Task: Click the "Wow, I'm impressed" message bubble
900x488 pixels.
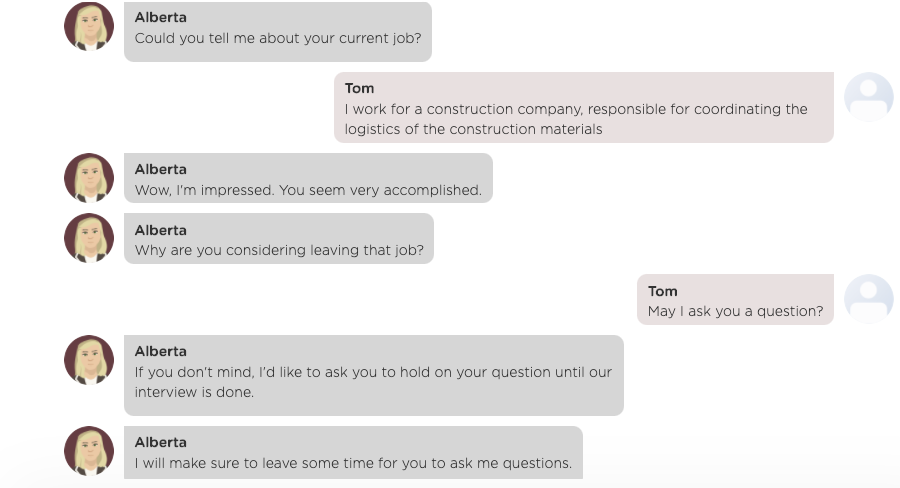Action: coord(308,178)
